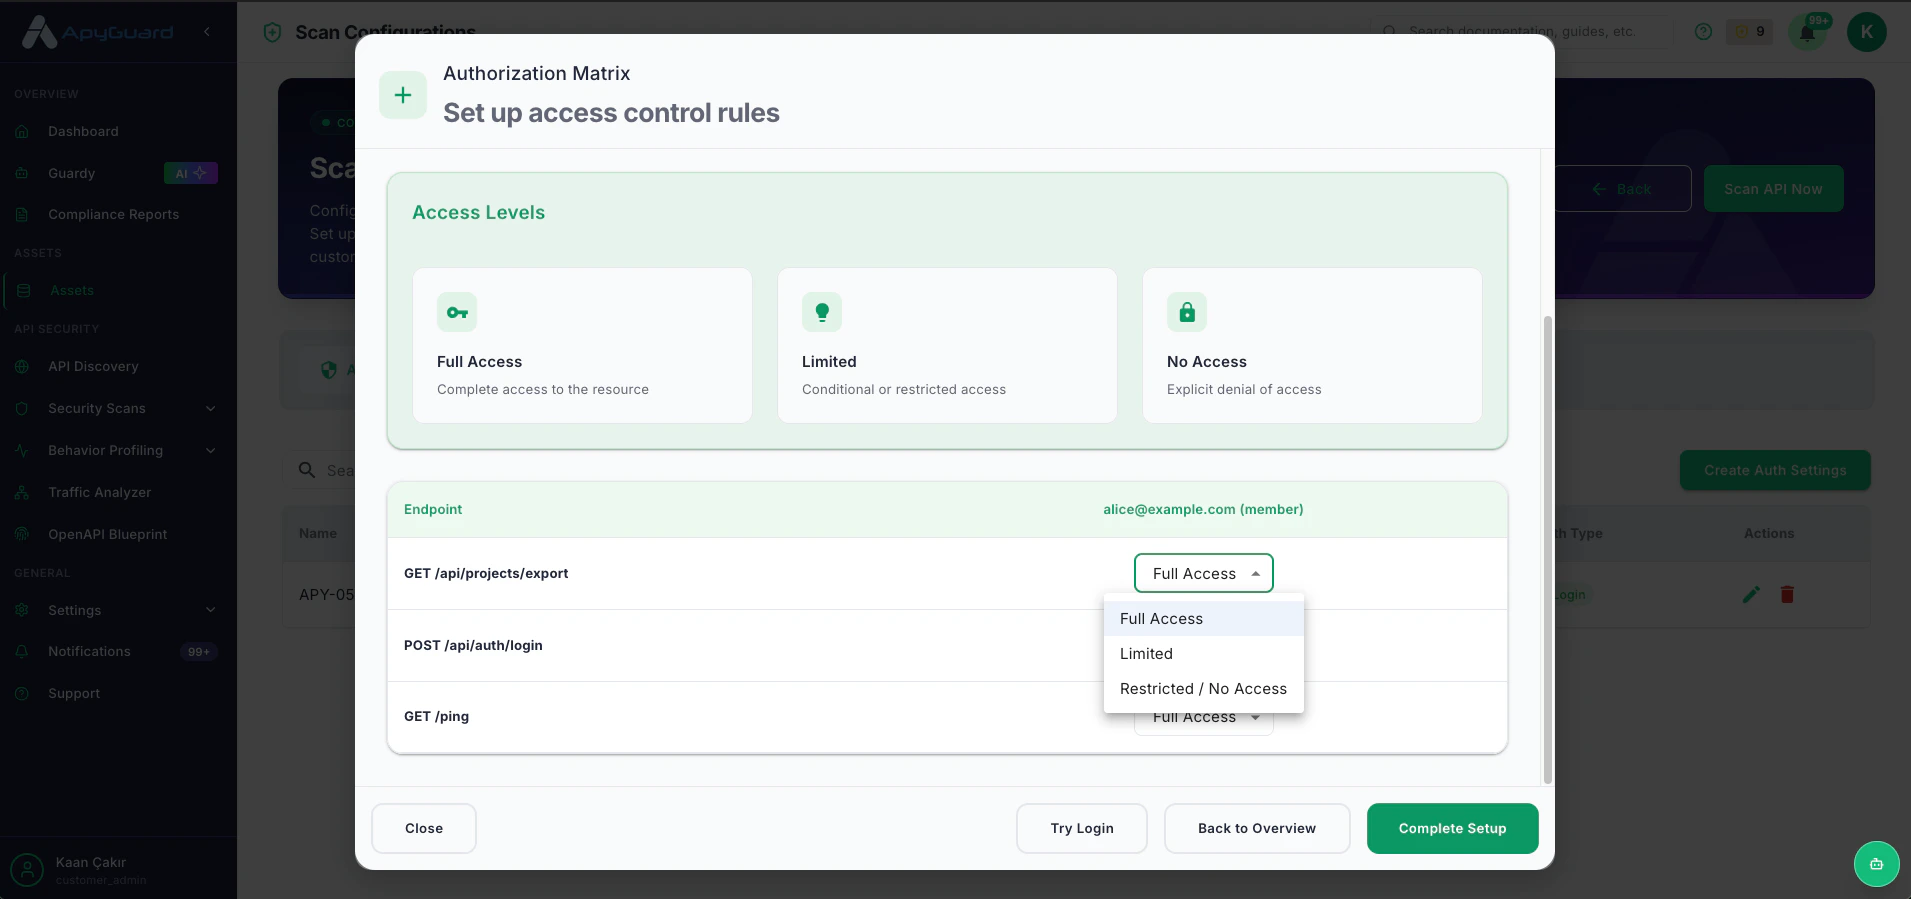Screen dimensions: 1911x899
Task: Open the notification bell in the top header
Action: coord(1807,33)
